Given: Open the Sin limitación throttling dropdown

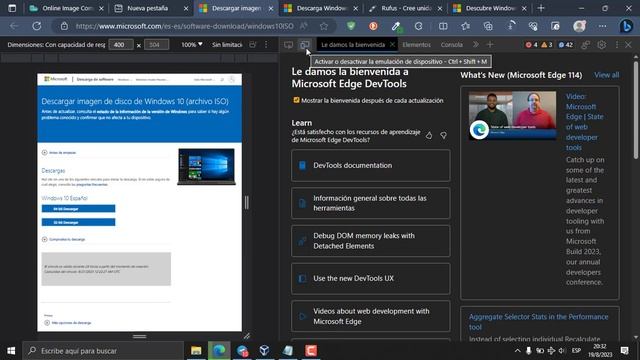Looking at the screenshot, I should (x=227, y=44).
